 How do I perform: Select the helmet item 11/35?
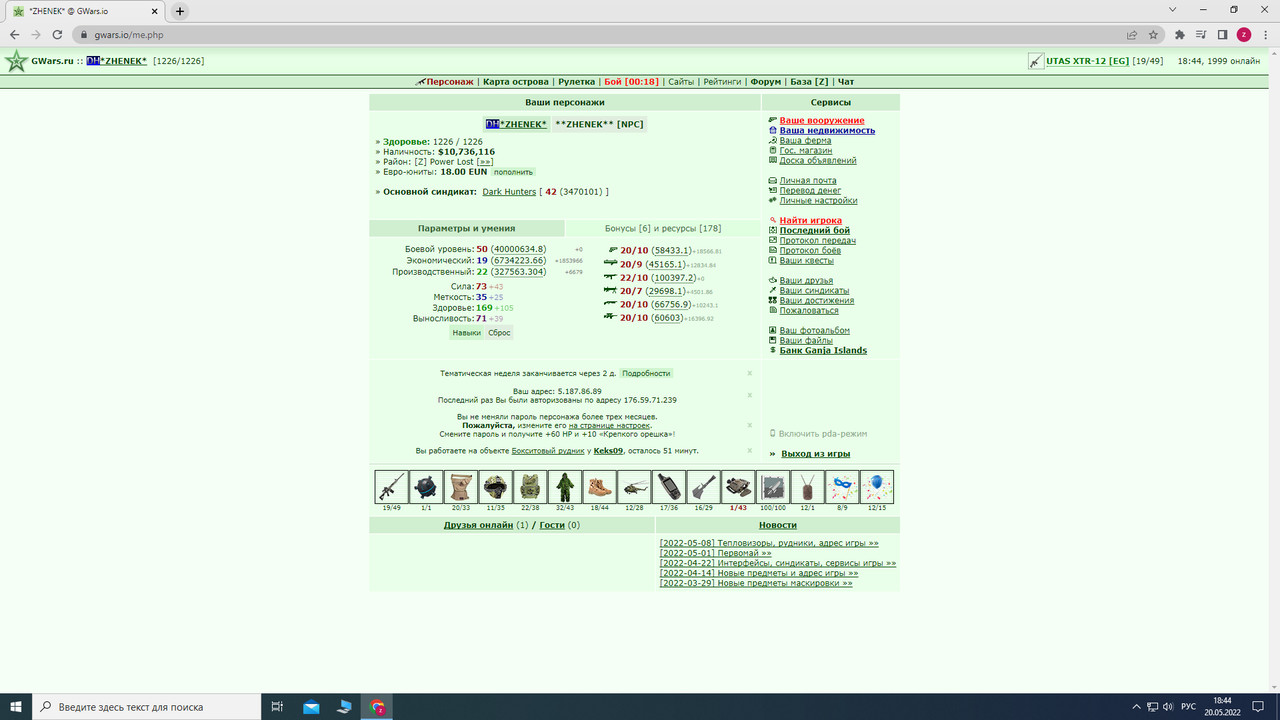pos(495,487)
